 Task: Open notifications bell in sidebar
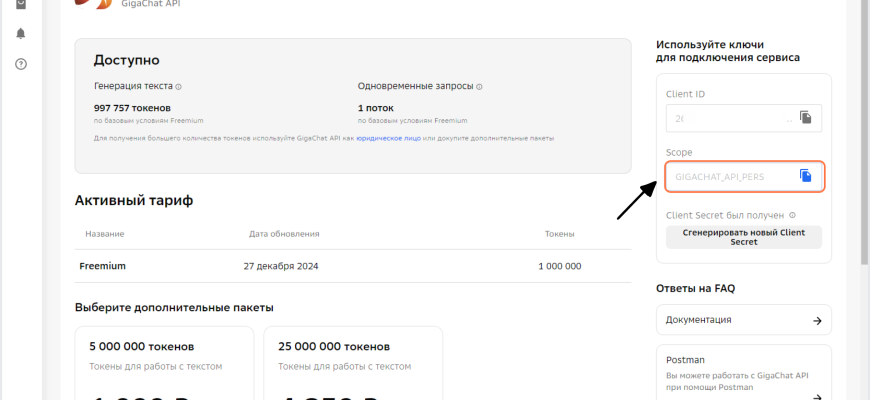coord(21,33)
